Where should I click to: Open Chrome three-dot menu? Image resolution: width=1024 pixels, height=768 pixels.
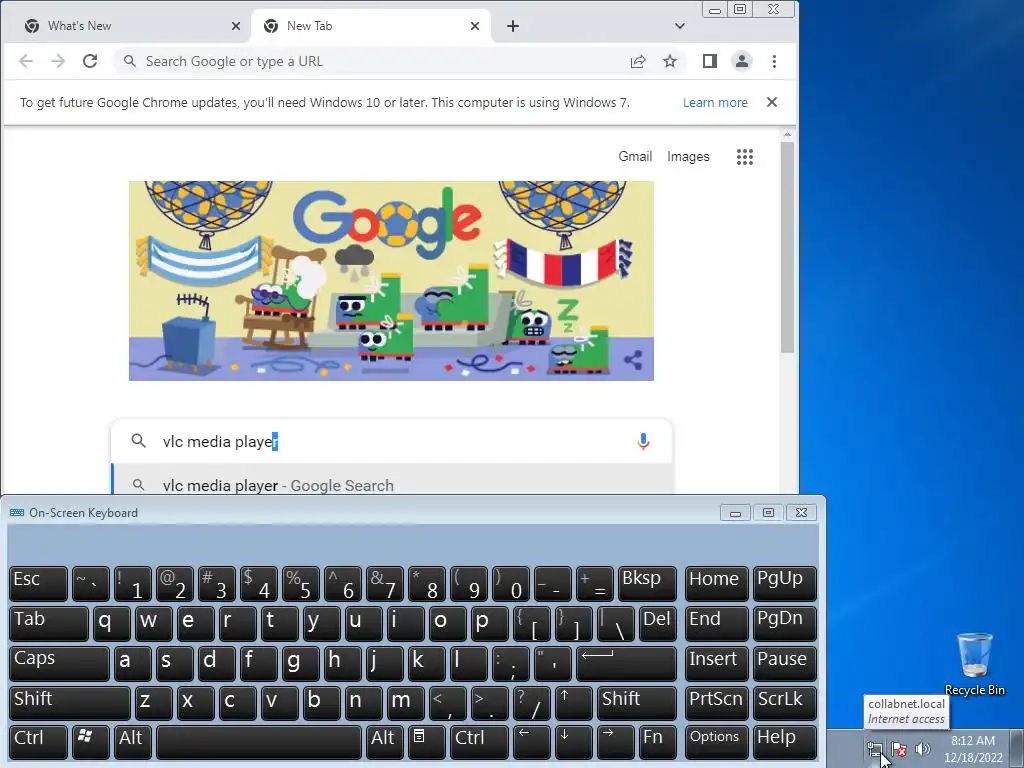pyautogui.click(x=775, y=61)
